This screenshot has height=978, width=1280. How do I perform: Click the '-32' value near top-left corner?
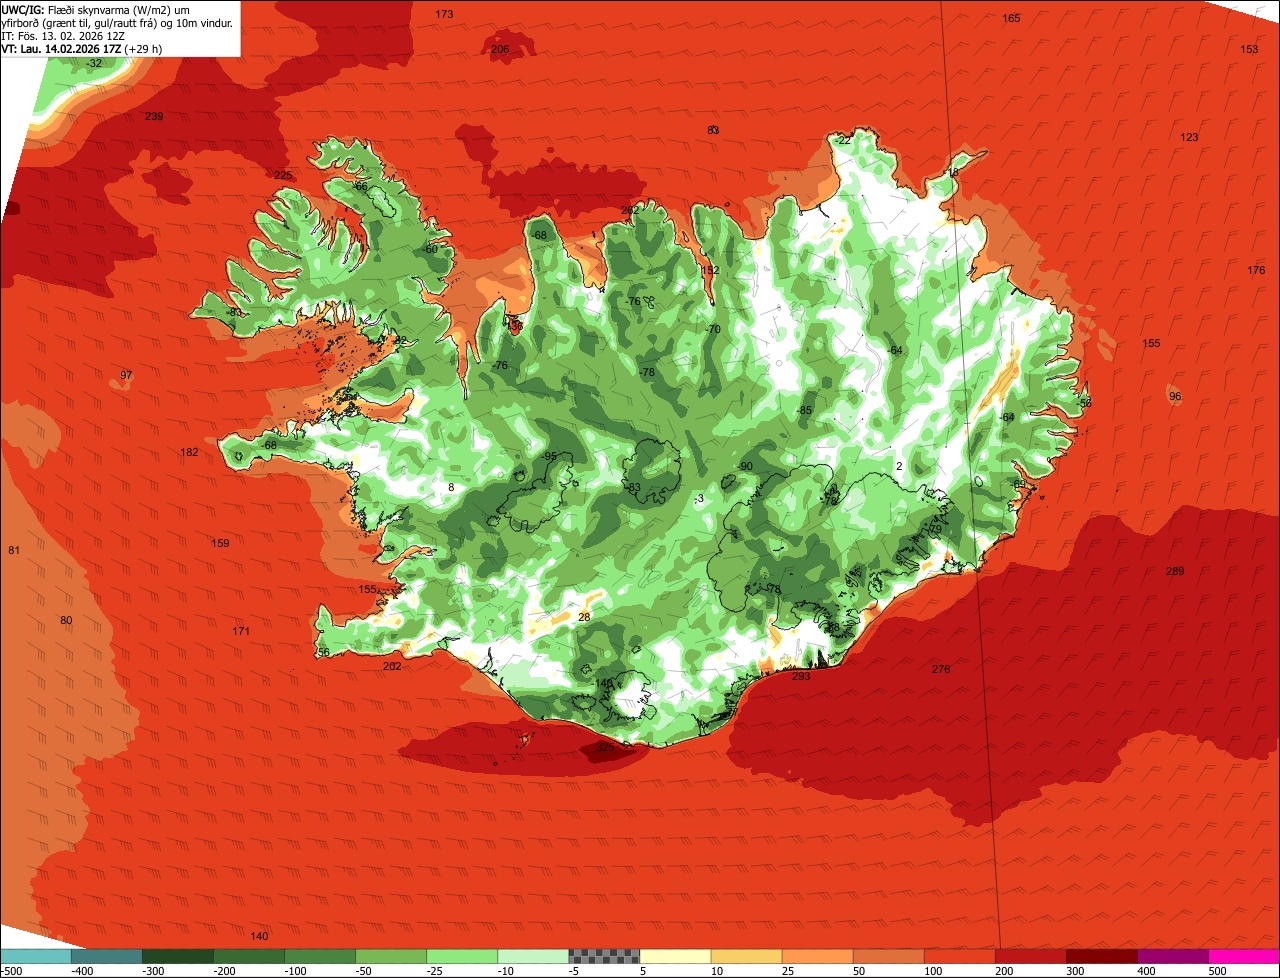94,63
